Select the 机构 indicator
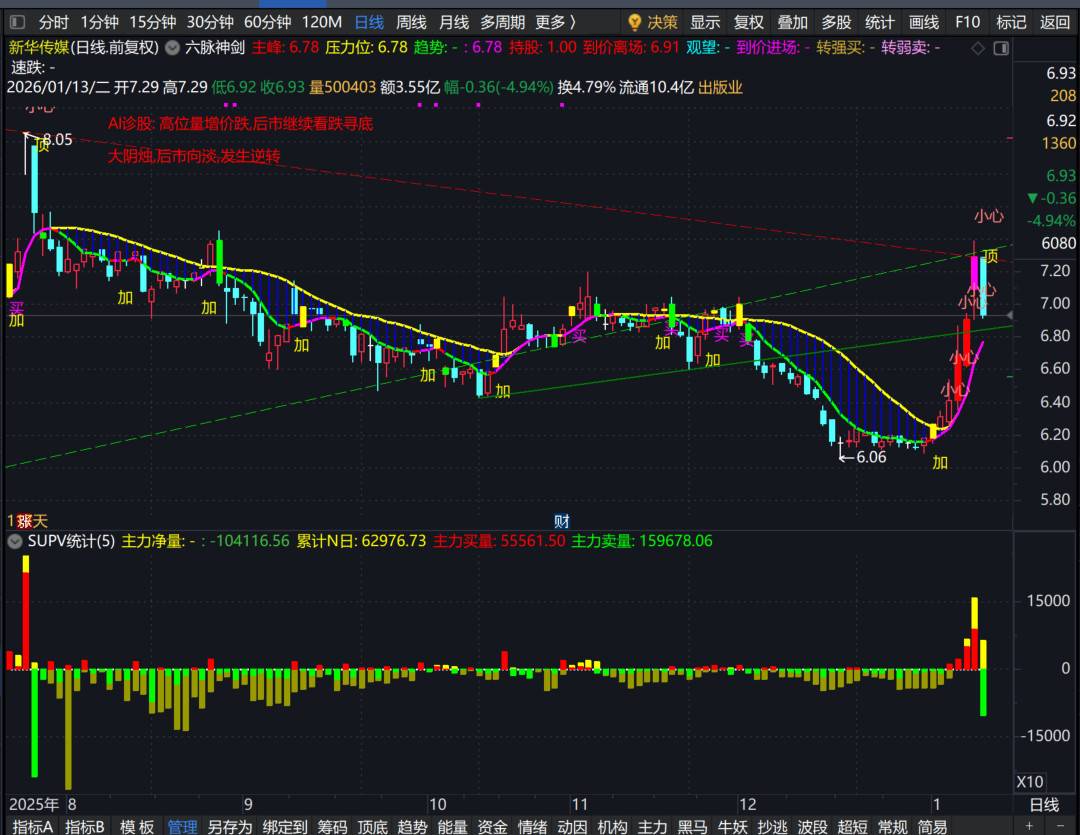 pos(612,827)
